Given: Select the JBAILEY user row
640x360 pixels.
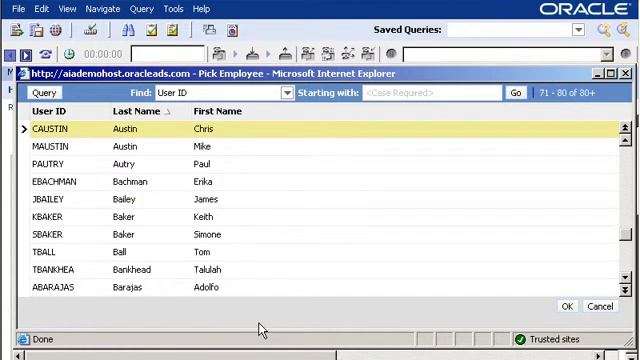Looking at the screenshot, I should tap(324, 199).
